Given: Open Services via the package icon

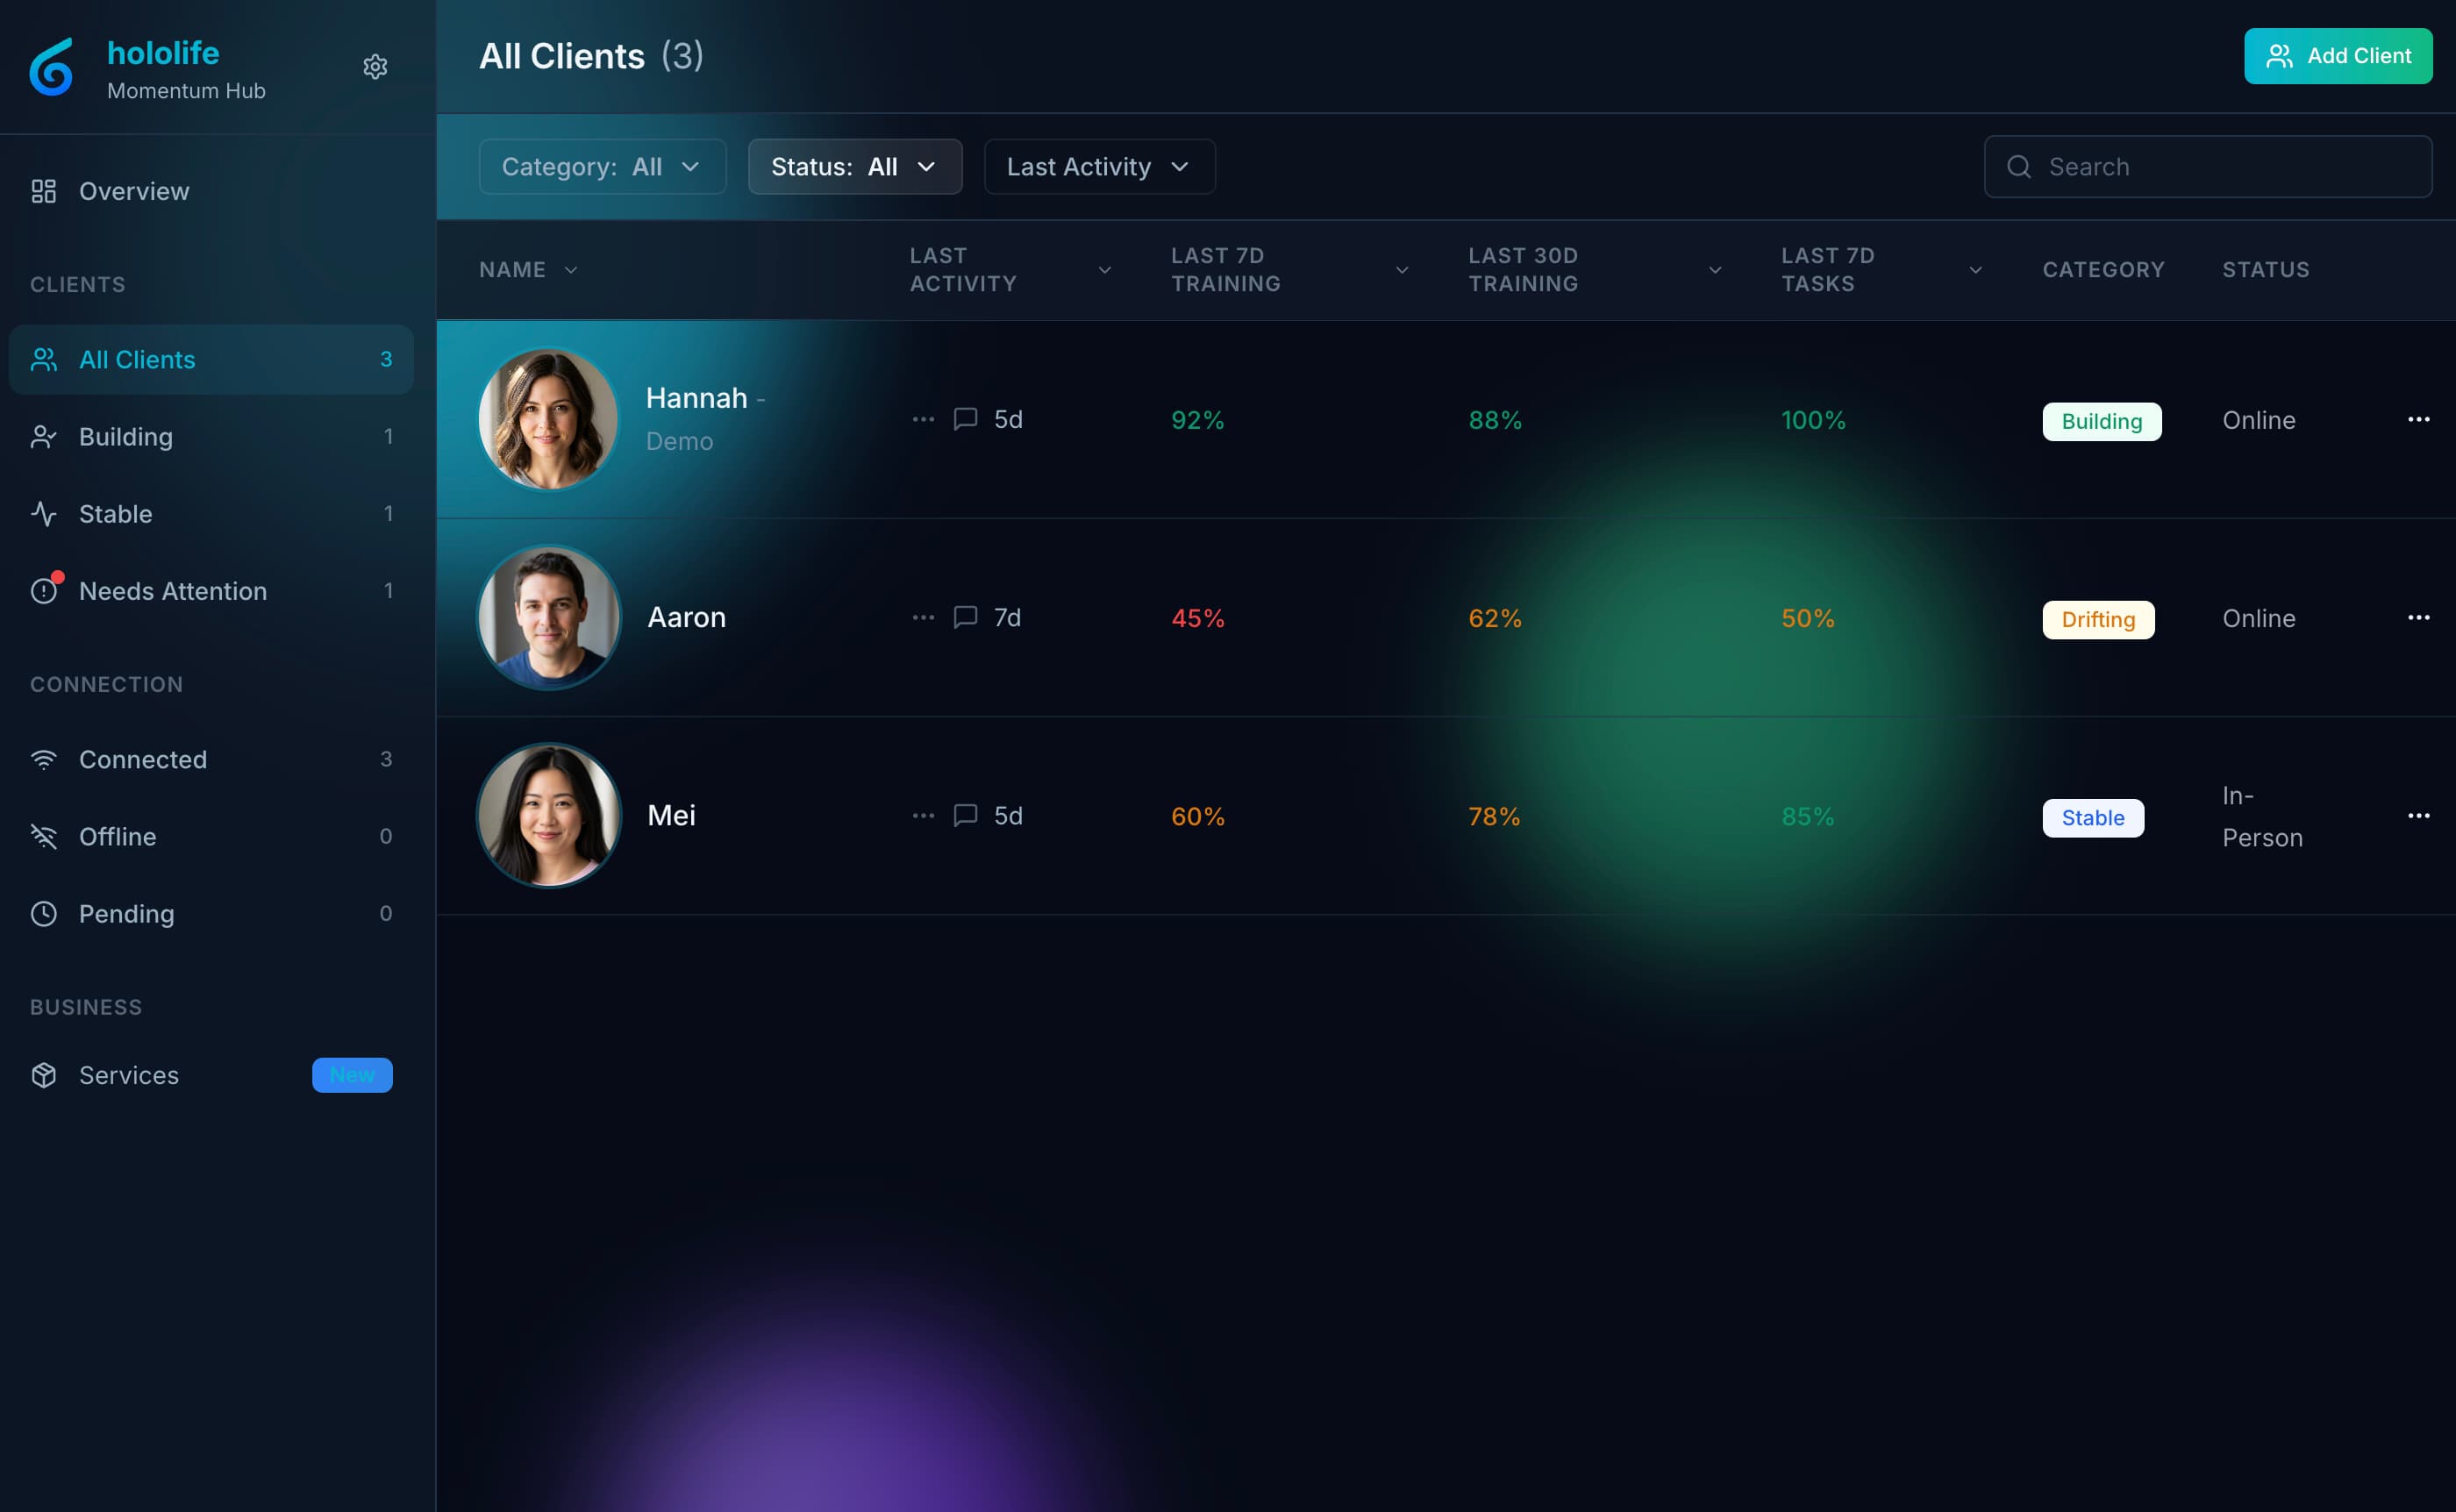Looking at the screenshot, I should click(44, 1075).
